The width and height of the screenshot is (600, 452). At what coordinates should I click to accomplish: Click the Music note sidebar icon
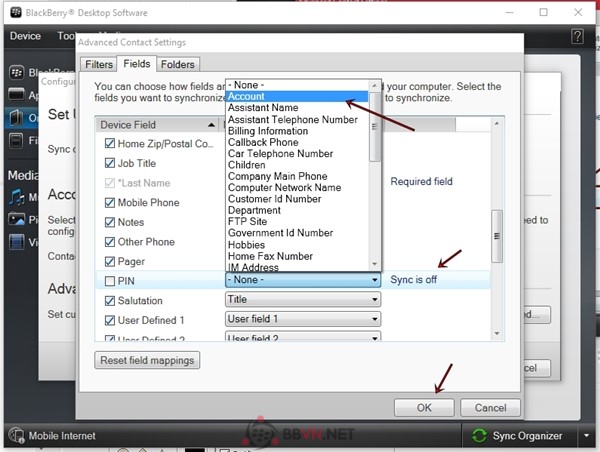[x=17, y=196]
